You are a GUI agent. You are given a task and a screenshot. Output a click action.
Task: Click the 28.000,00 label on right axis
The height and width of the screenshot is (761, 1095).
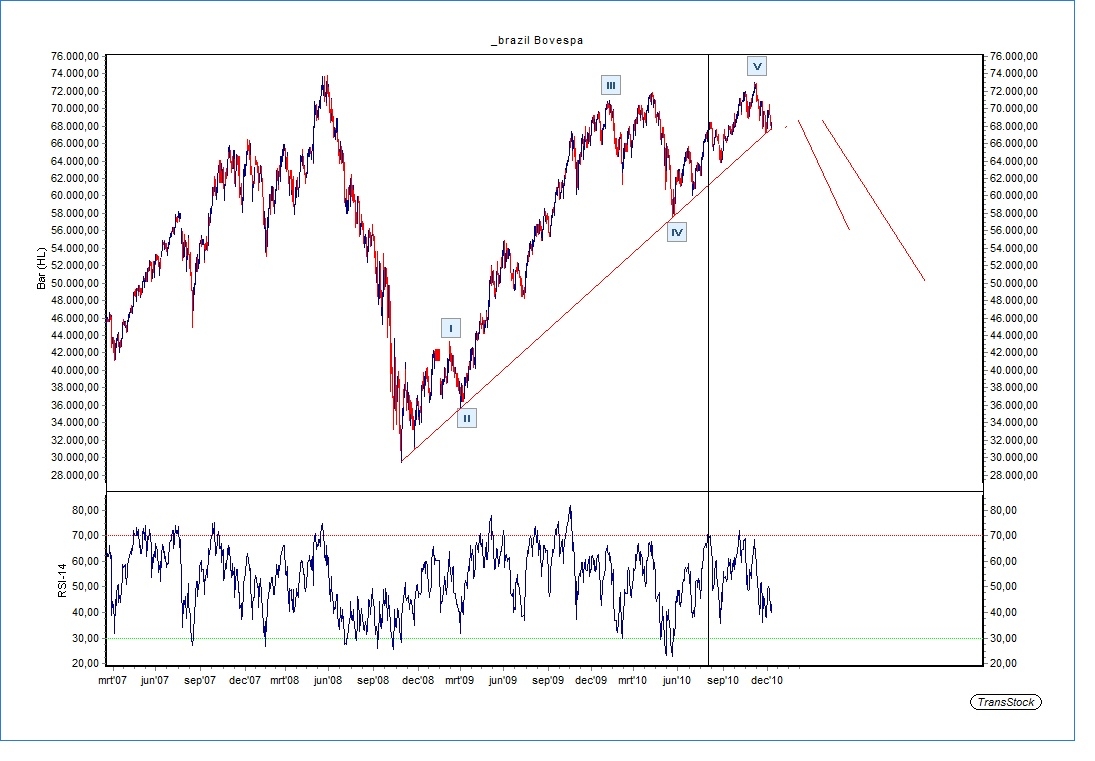click(1012, 475)
